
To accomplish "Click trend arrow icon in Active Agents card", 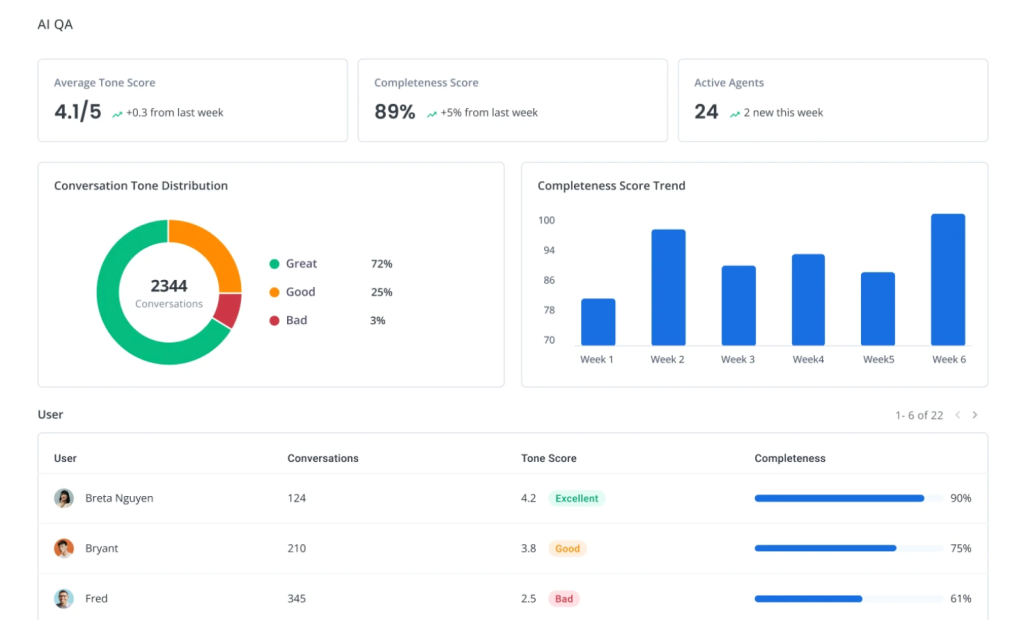I will pos(734,114).
